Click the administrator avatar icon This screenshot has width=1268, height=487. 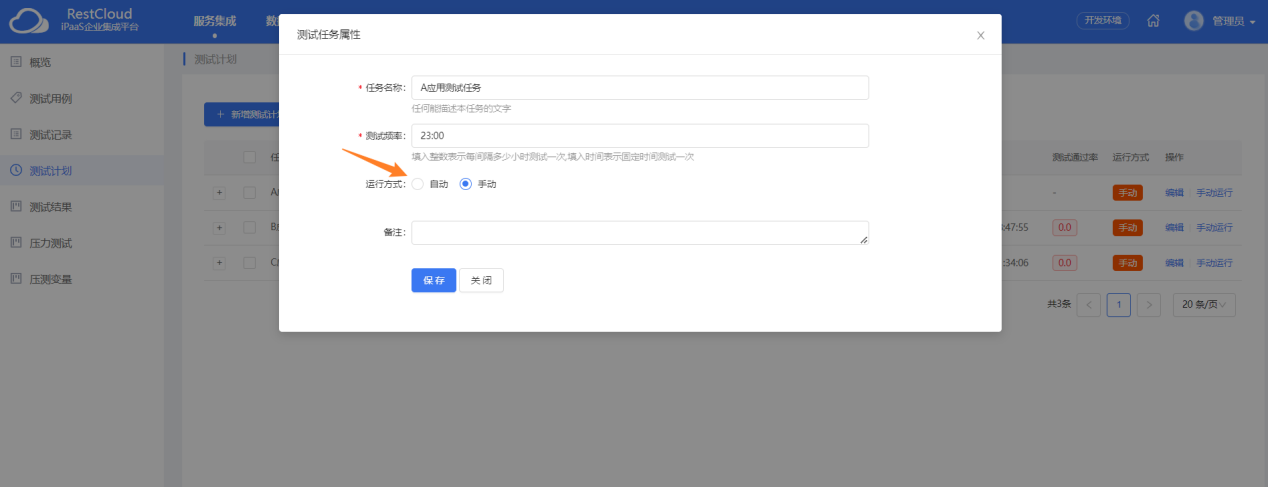(1194, 20)
